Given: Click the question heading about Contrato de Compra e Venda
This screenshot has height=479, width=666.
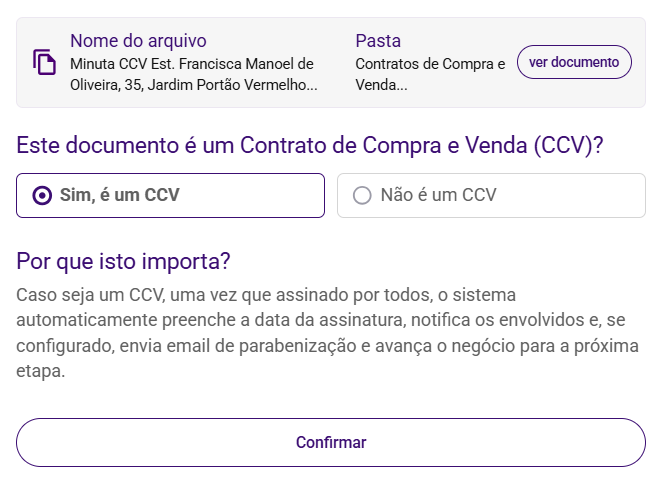Looking at the screenshot, I should (x=310, y=144).
